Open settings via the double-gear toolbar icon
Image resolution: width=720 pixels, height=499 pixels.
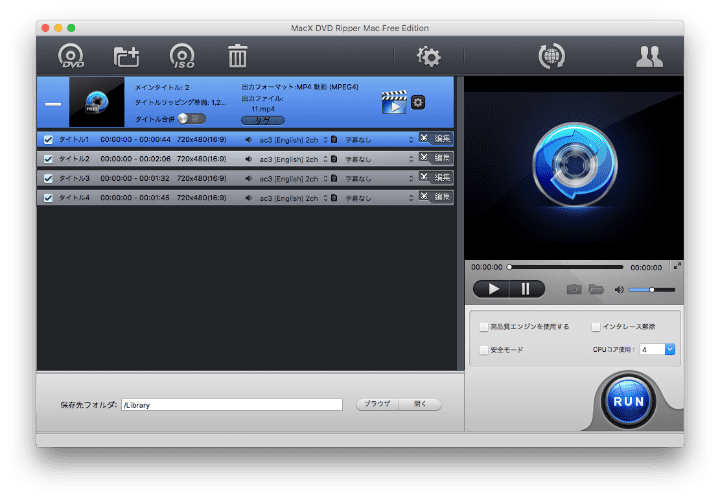(x=428, y=56)
